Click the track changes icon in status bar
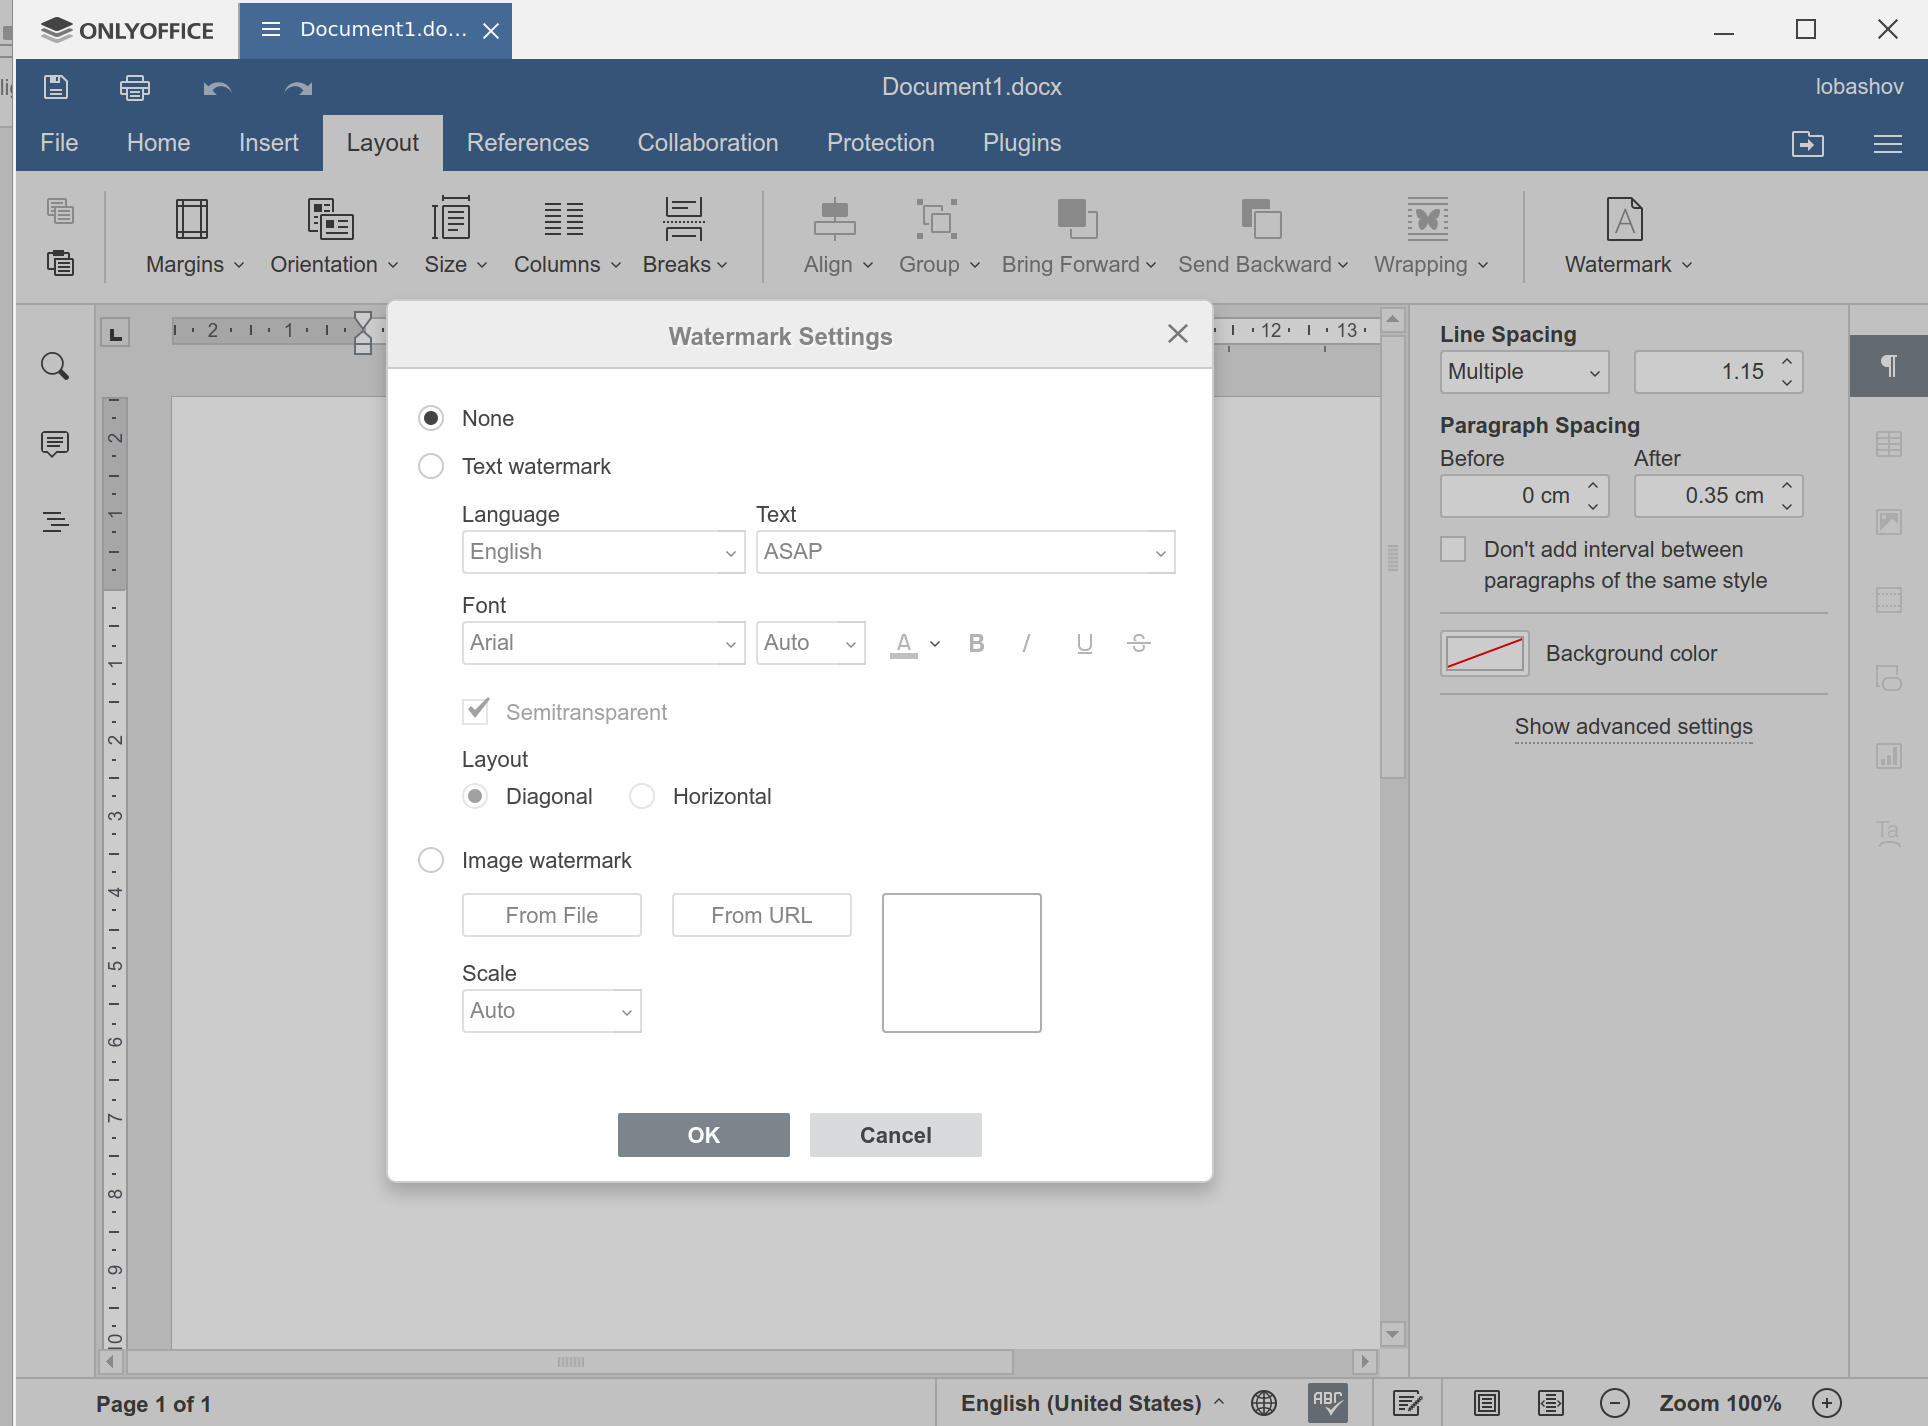 [1409, 1402]
